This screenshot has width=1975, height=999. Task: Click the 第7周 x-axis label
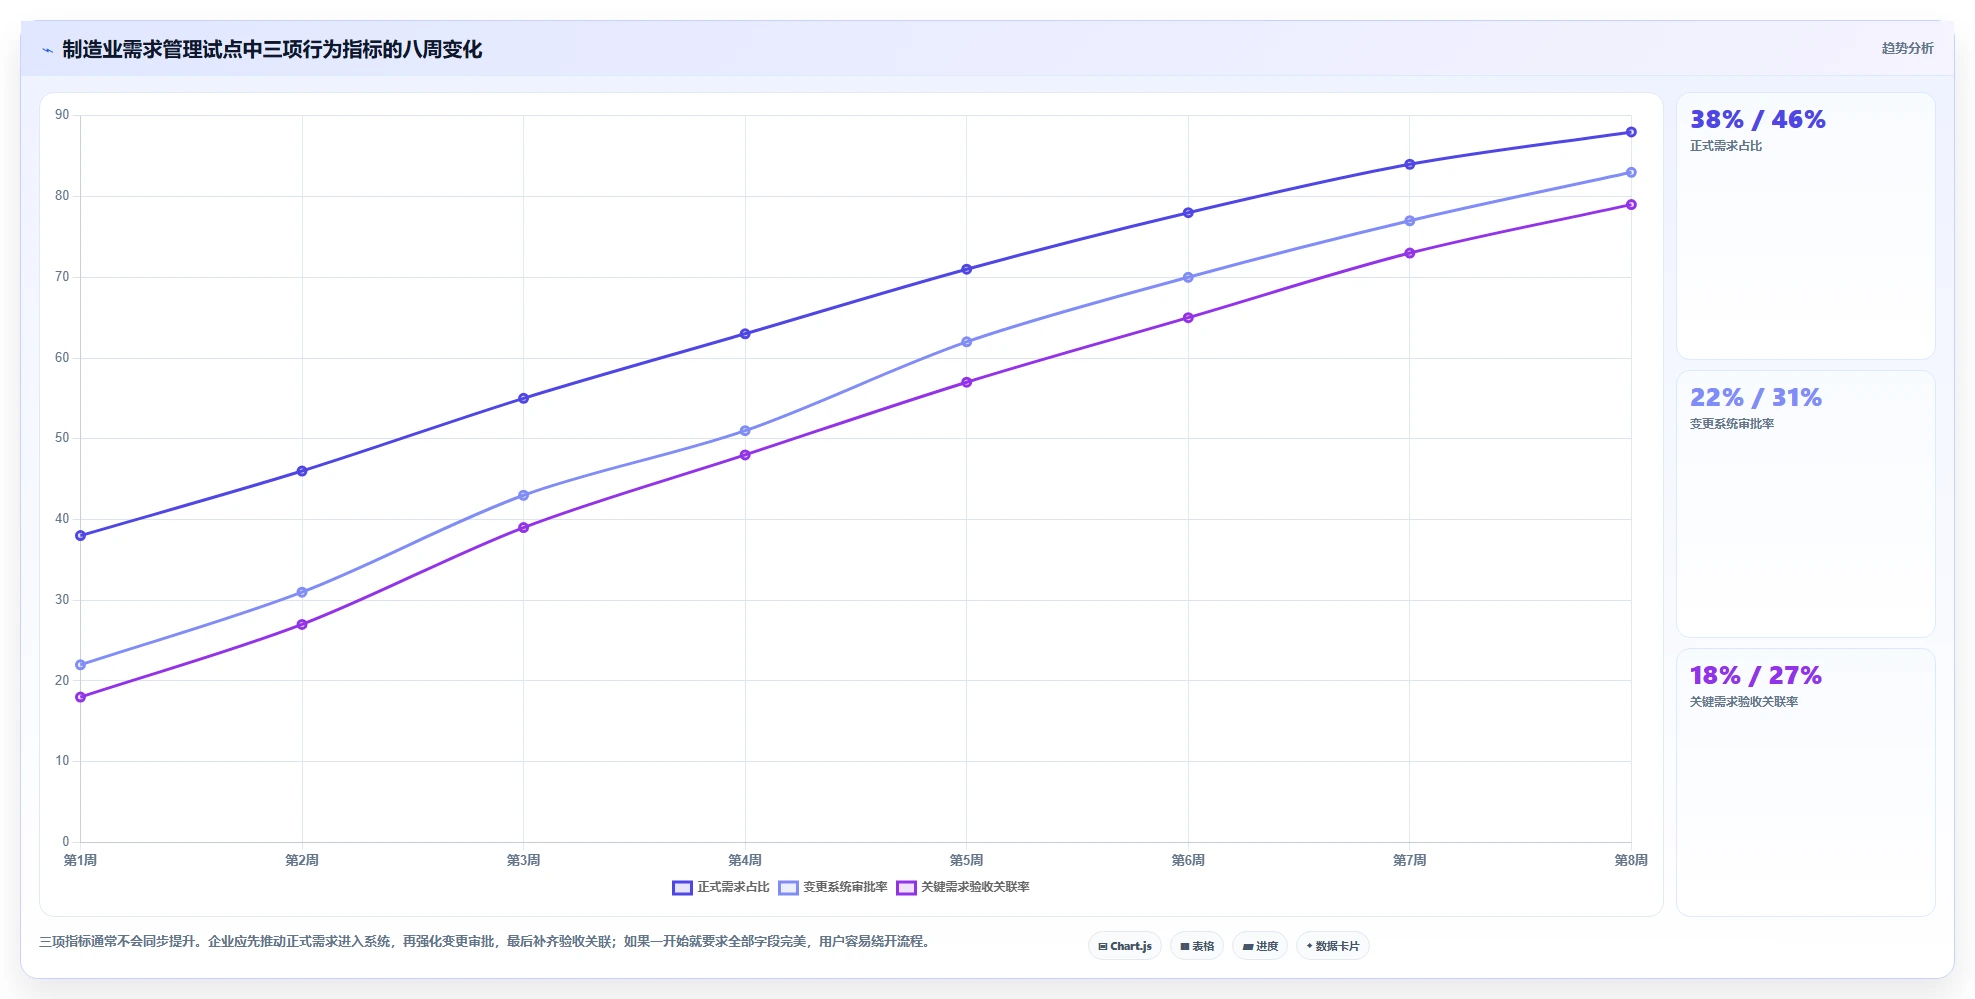pos(1410,860)
